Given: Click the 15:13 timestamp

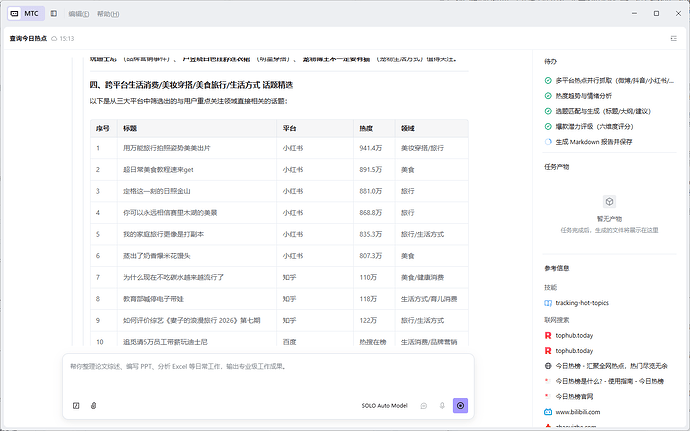Looking at the screenshot, I should click(x=67, y=39).
